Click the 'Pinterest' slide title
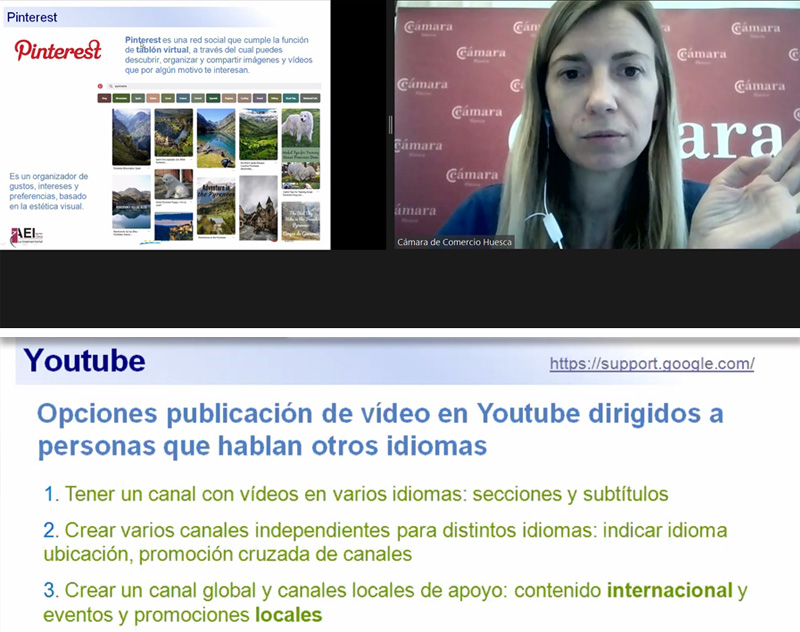The height and width of the screenshot is (632, 800). (32, 17)
